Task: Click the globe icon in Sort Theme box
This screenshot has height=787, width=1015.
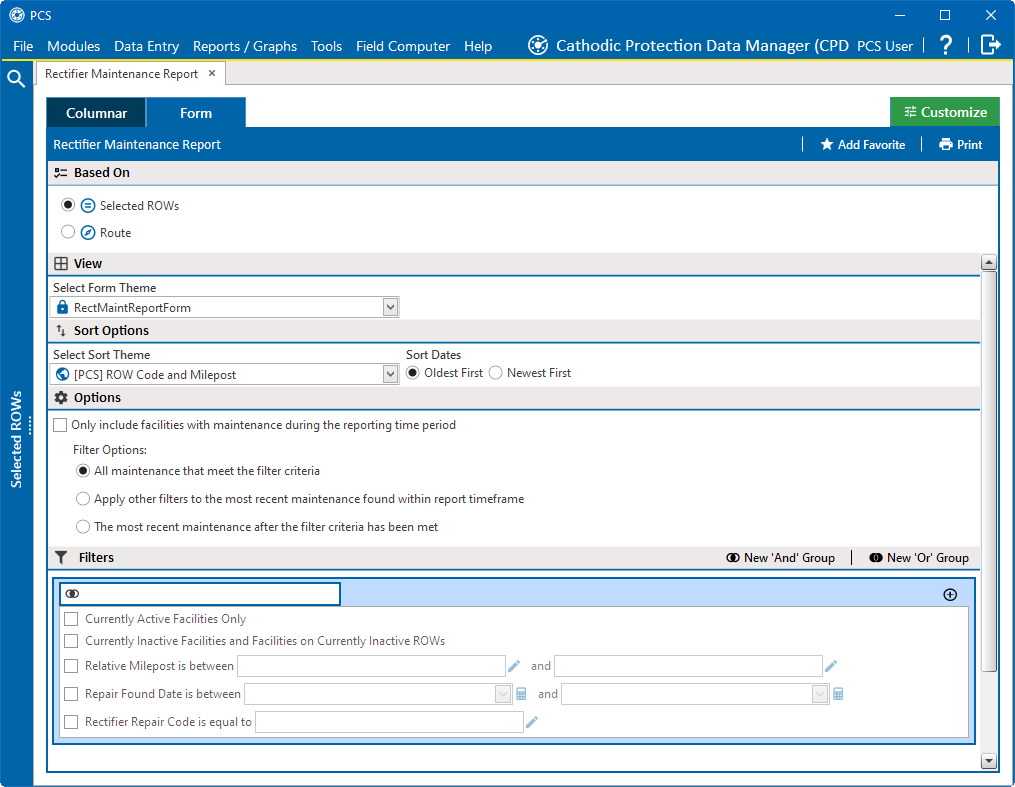Action: pos(63,374)
